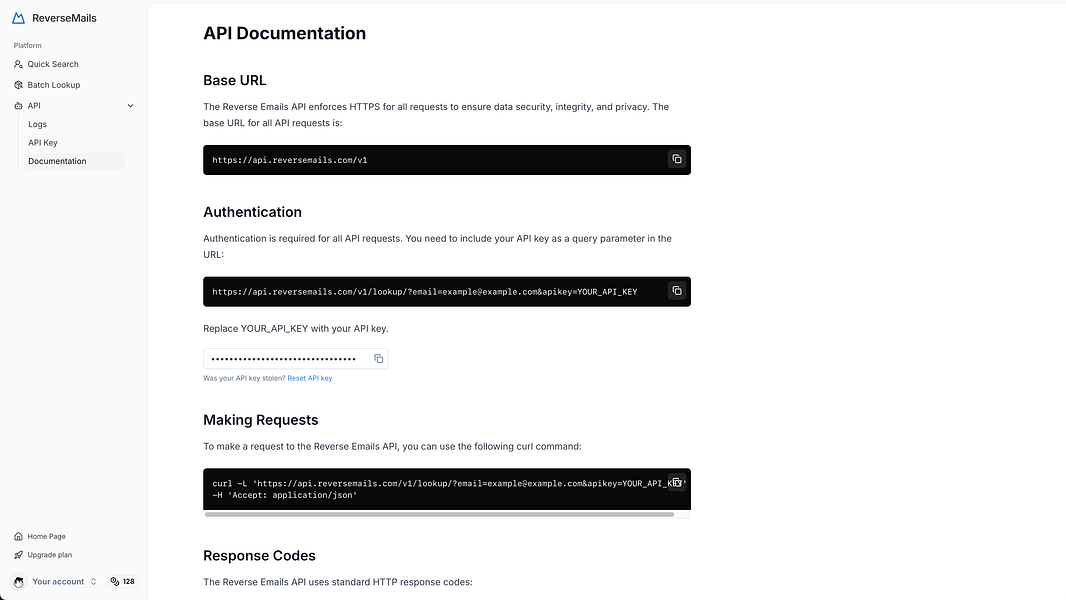Copy the base URL code block
Screen dimensions: 1066x600
tap(676, 159)
